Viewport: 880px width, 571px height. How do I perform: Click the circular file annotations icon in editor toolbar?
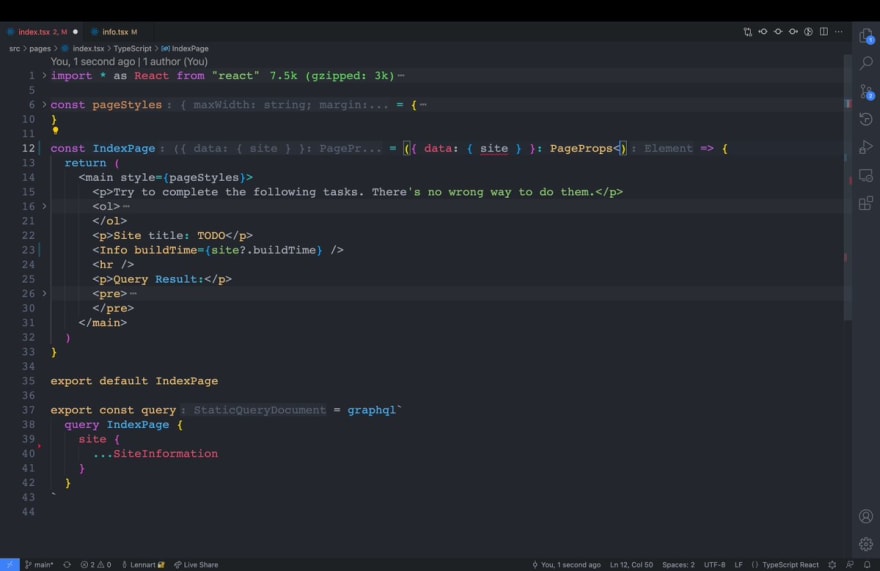coord(808,32)
